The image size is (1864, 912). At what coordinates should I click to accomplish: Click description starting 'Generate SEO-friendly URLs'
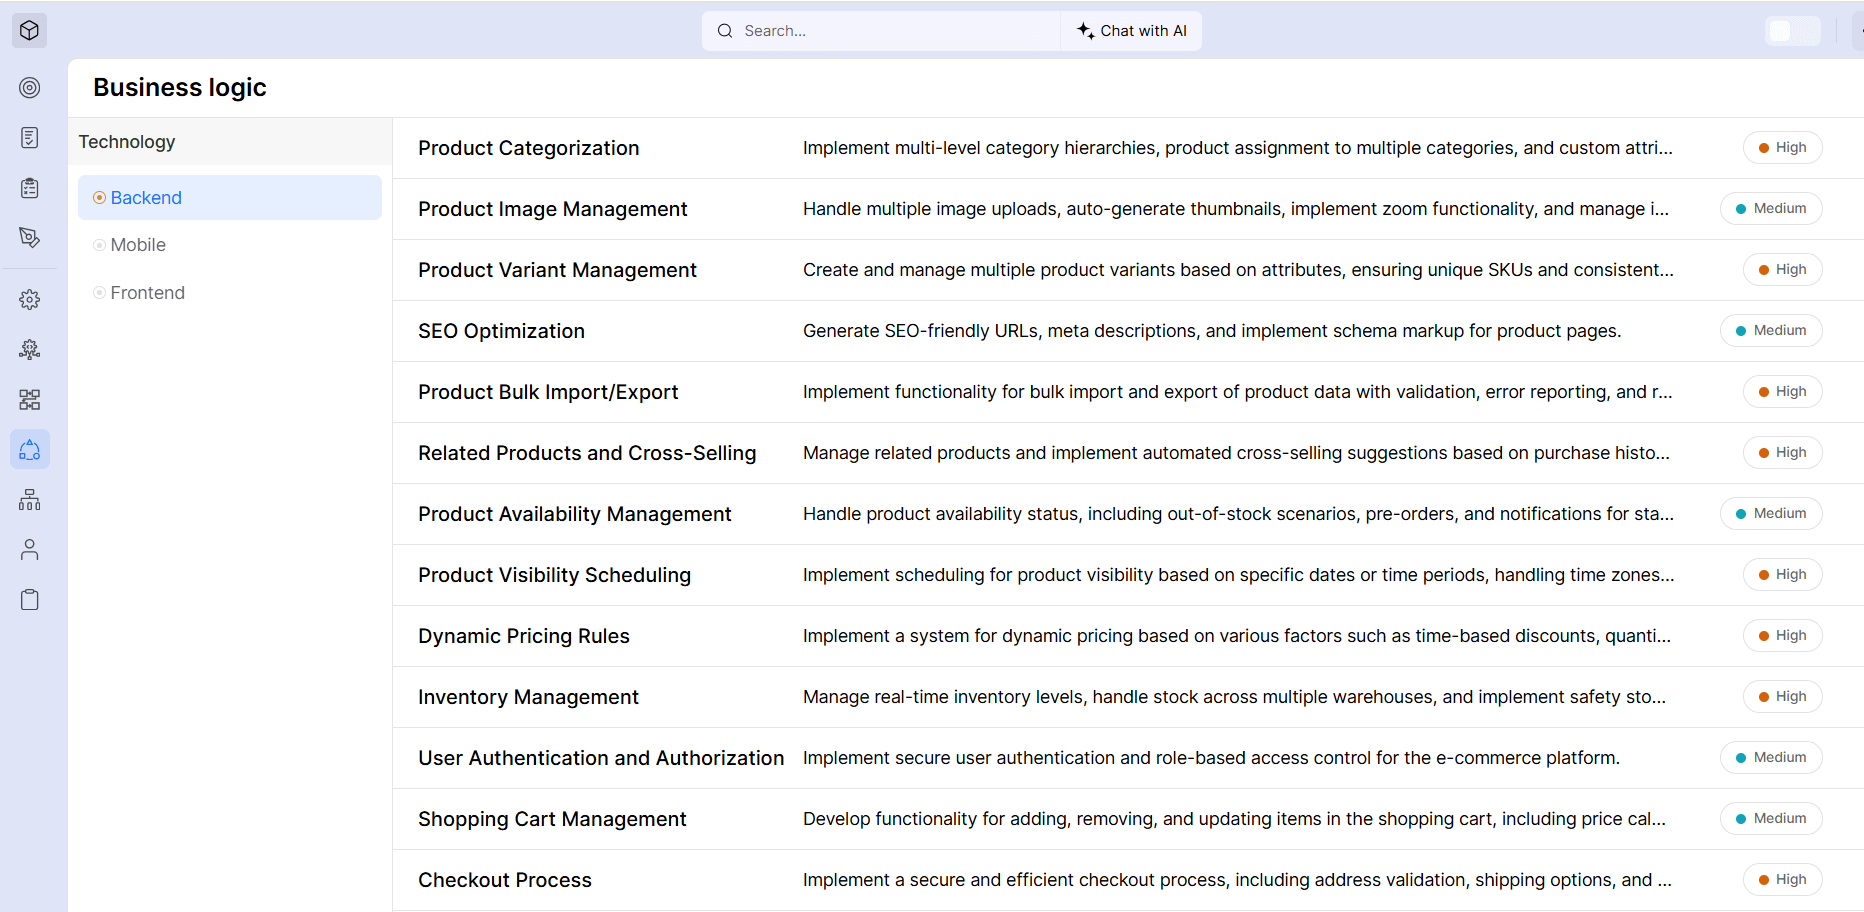[1212, 331]
